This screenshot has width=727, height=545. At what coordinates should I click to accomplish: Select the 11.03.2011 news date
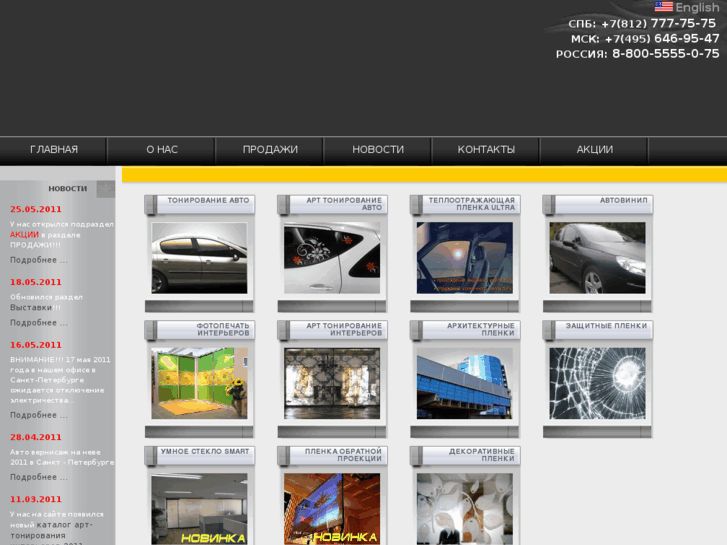[36, 500]
